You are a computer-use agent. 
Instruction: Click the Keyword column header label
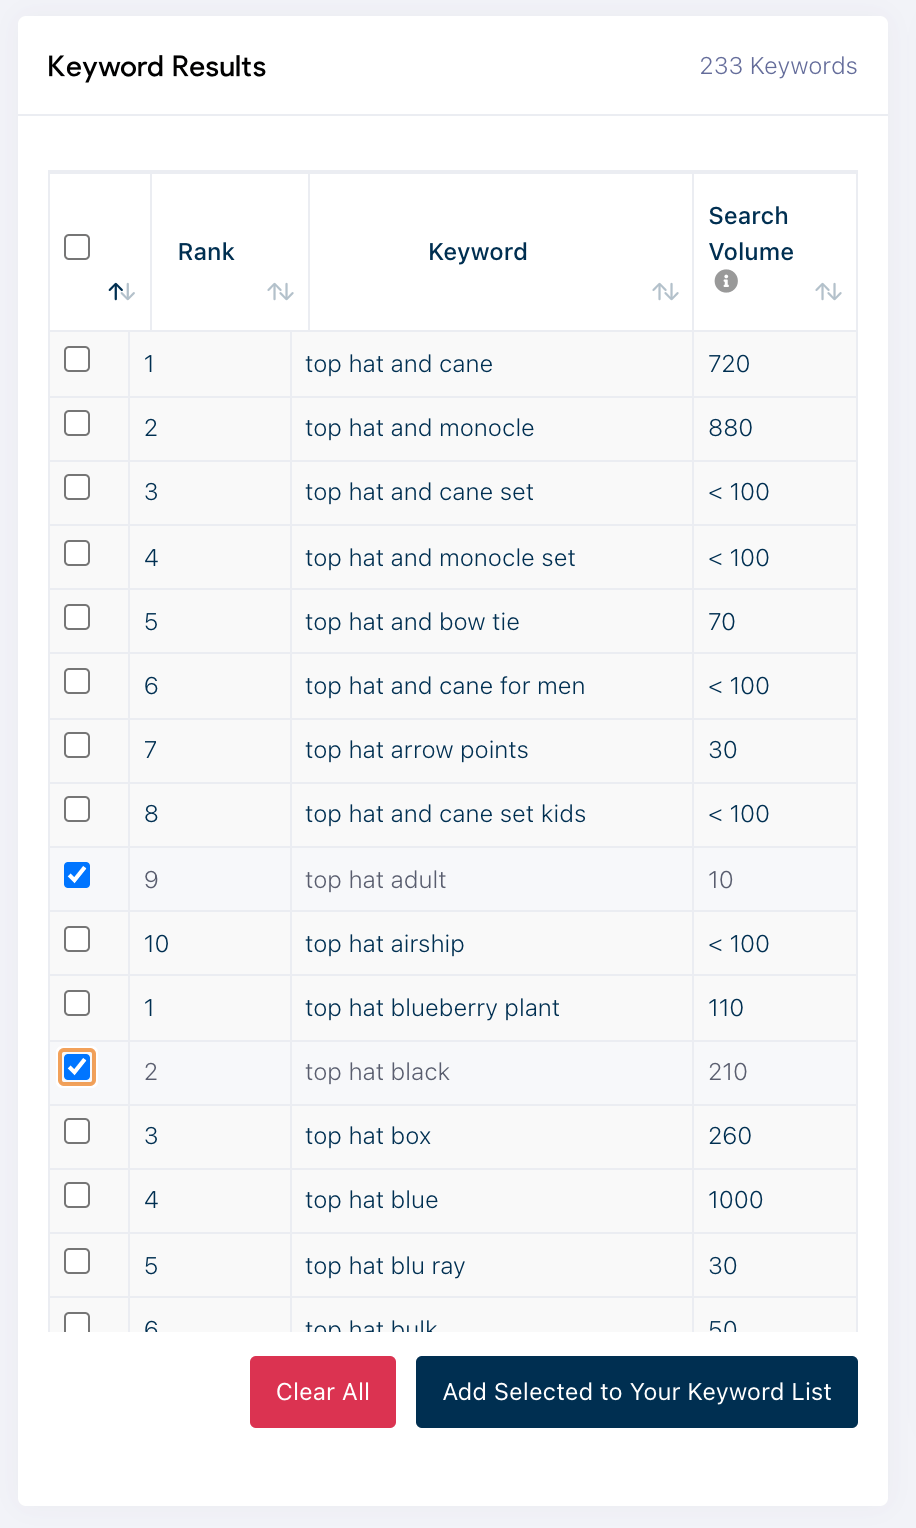click(478, 252)
